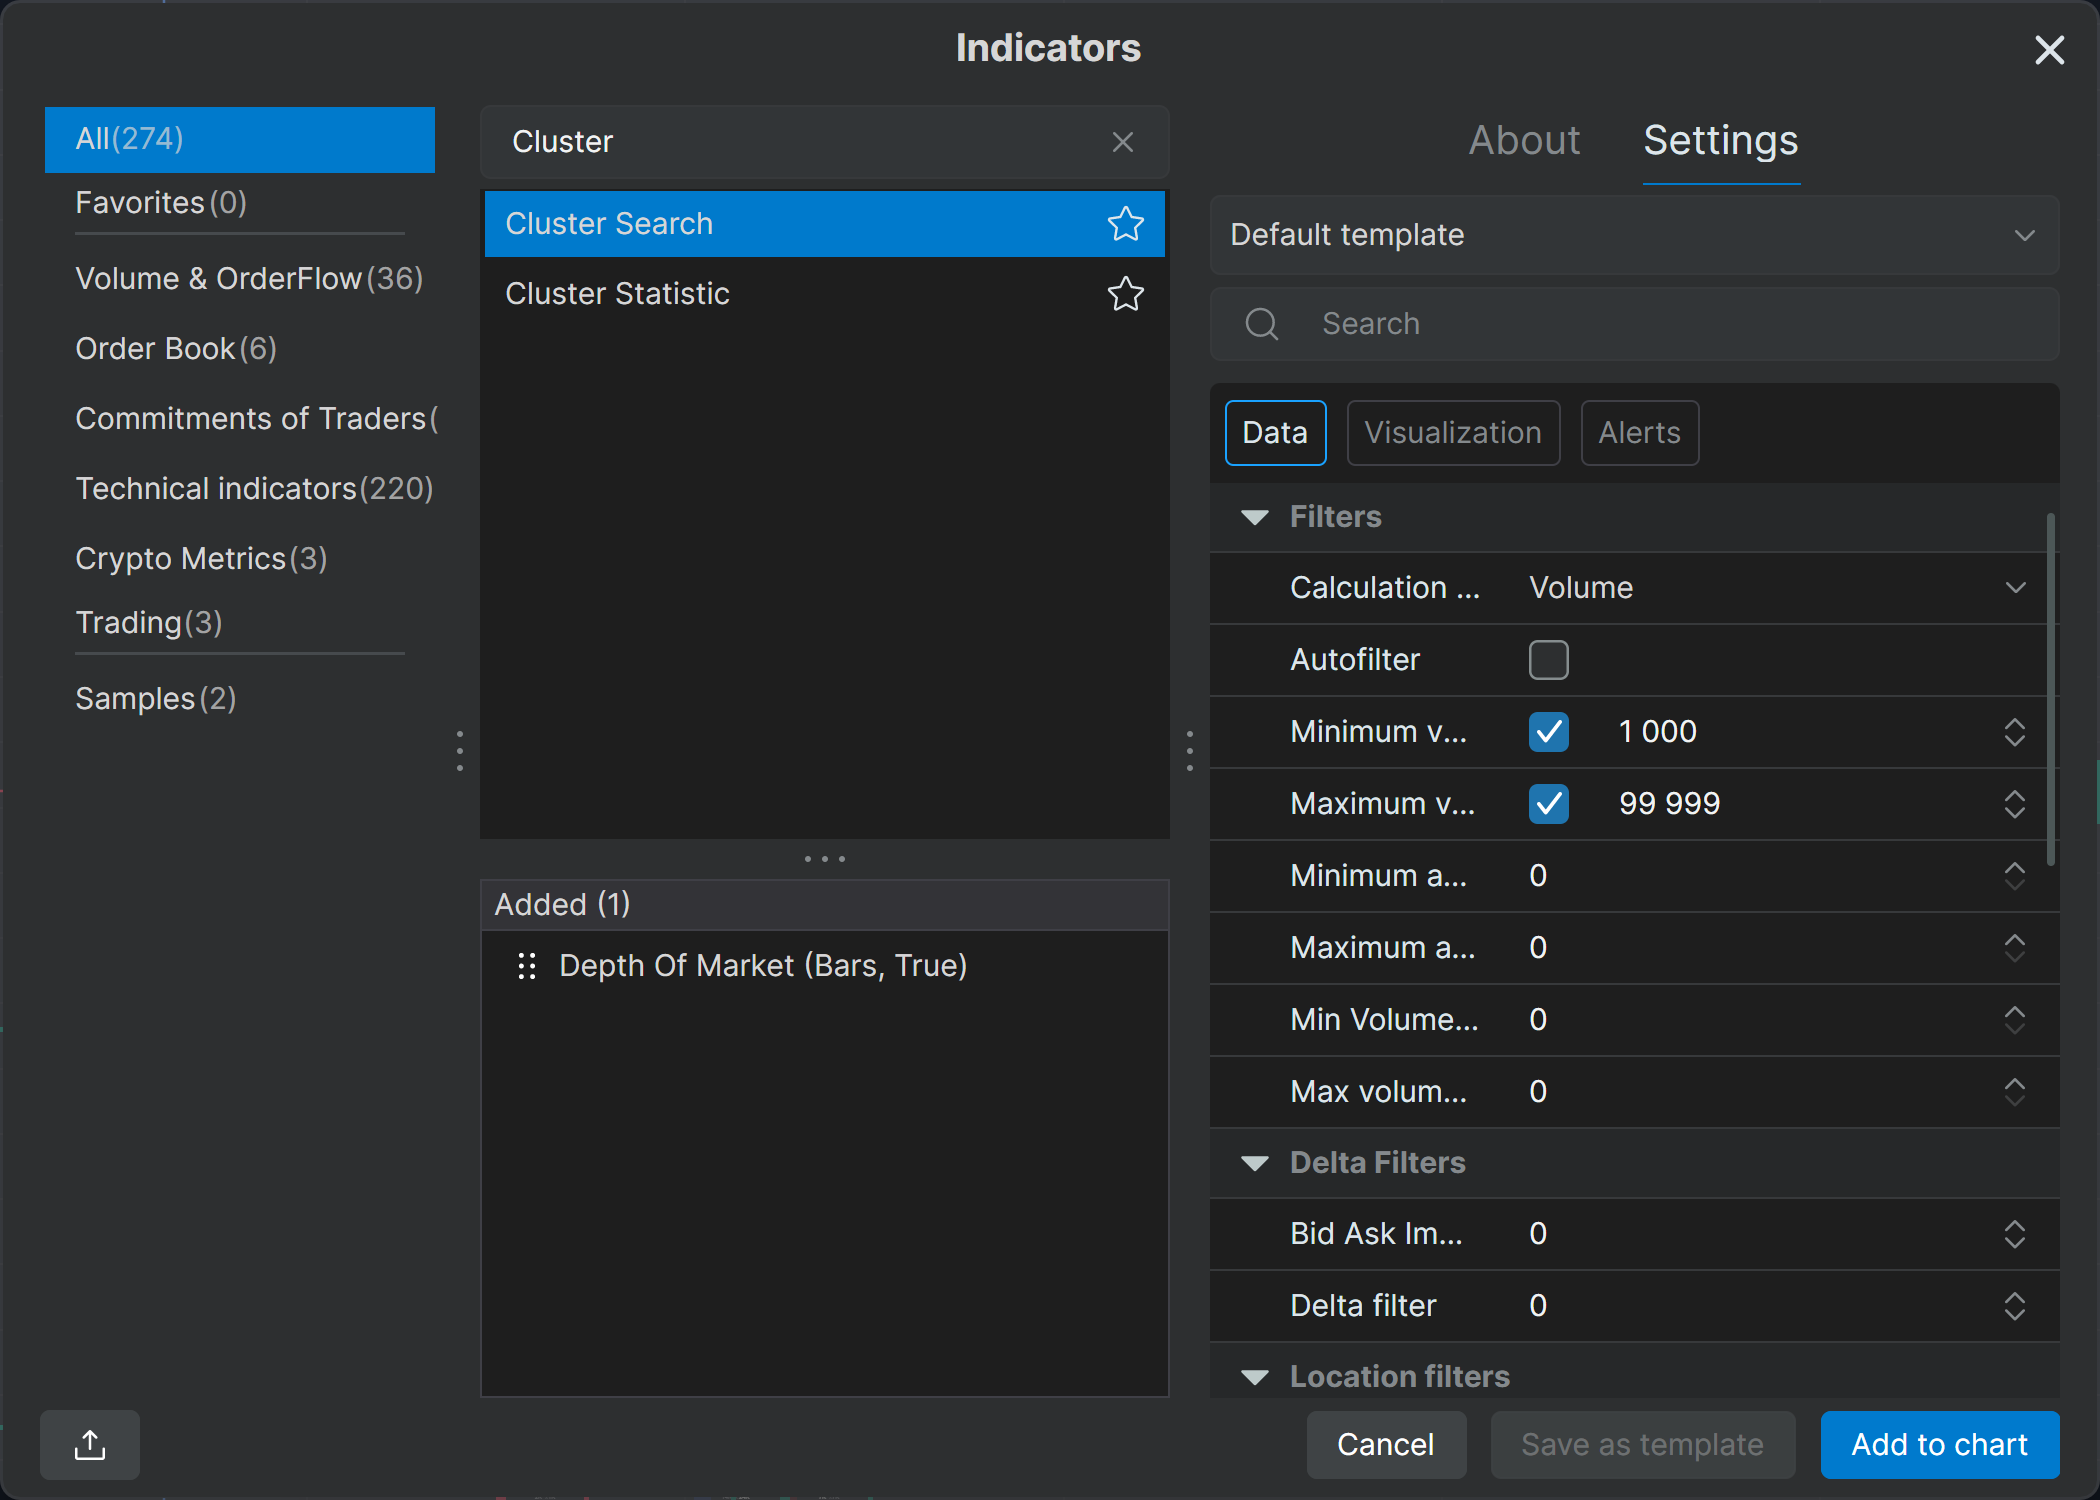The width and height of the screenshot is (2100, 1500).
Task: Click the horizontal splitter dots above Added
Action: coord(825,858)
